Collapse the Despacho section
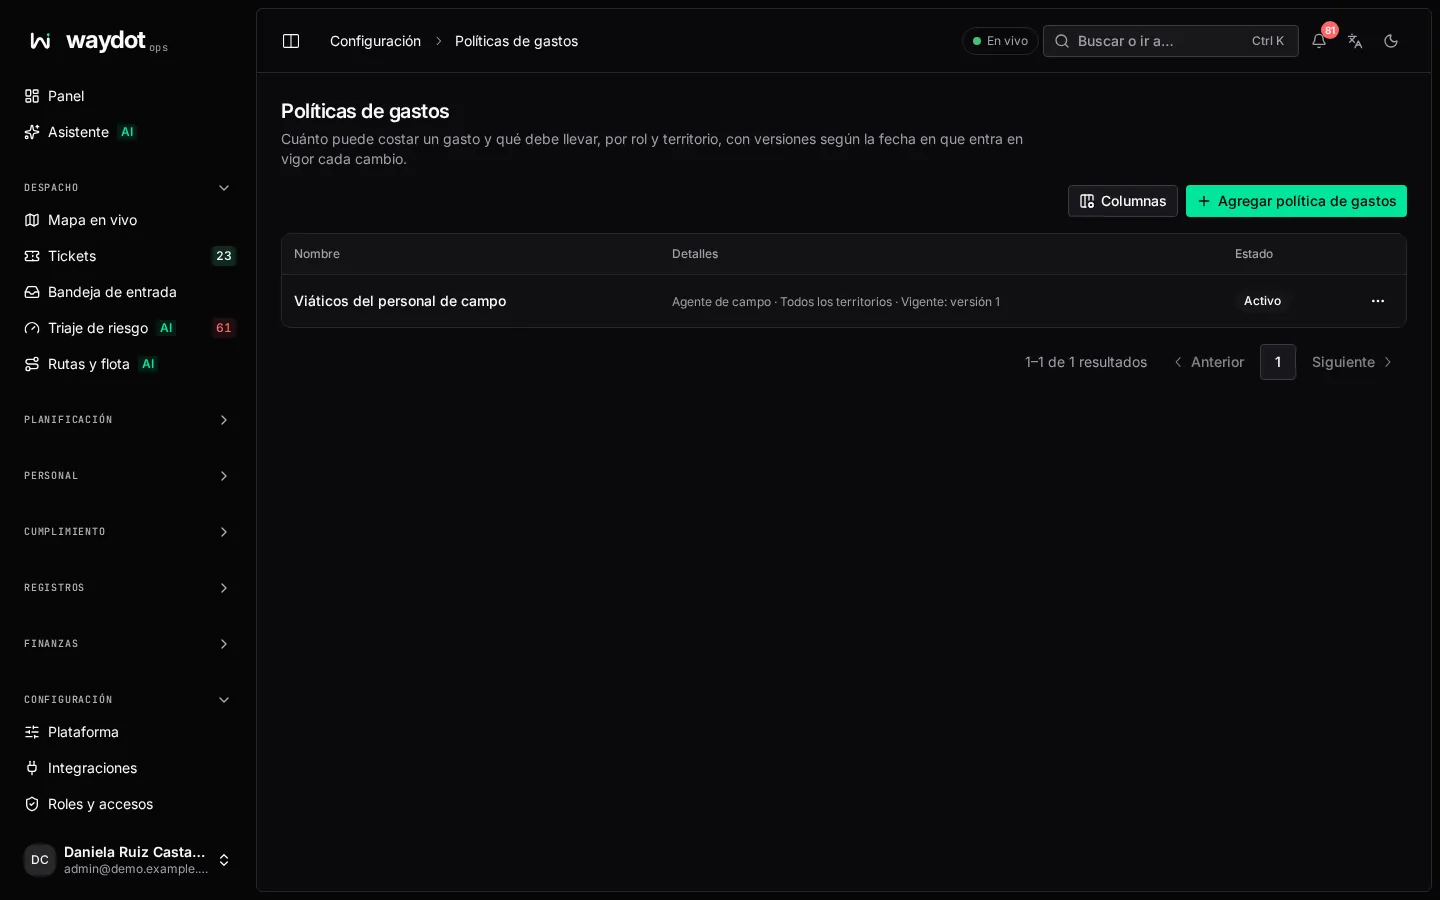The image size is (1440, 900). click(128, 188)
